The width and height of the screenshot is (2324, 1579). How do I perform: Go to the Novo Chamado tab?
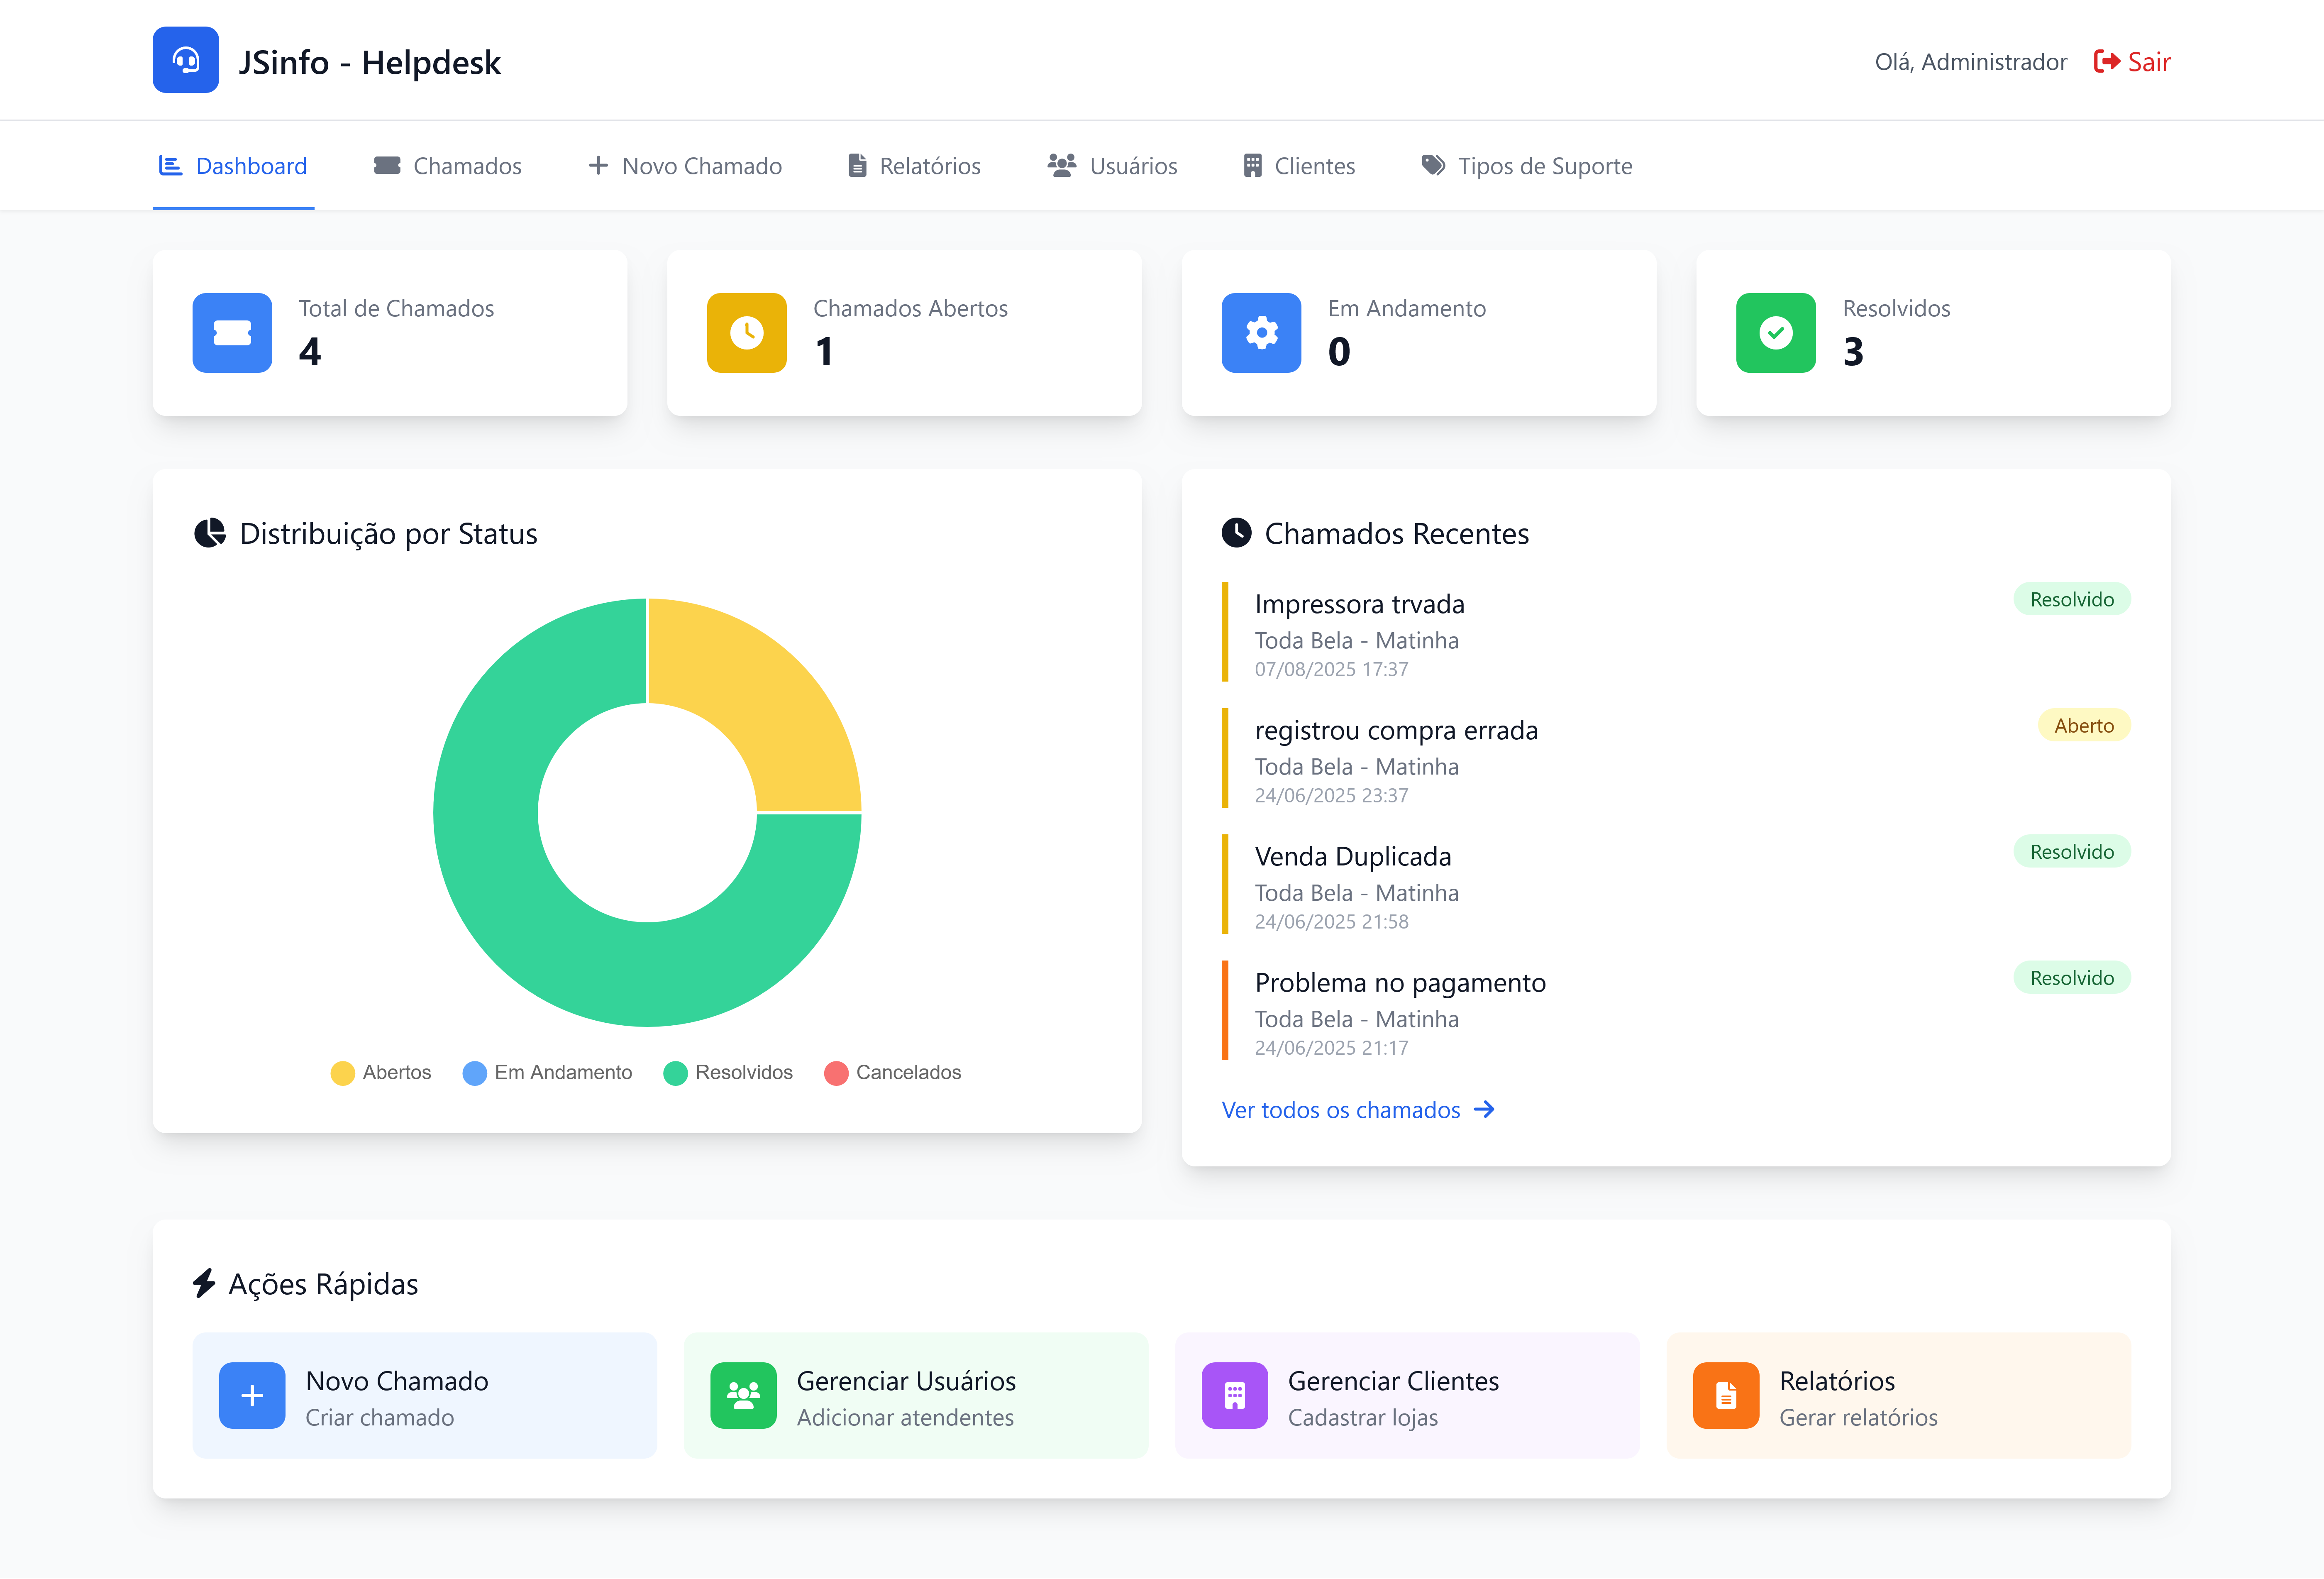[x=685, y=166]
